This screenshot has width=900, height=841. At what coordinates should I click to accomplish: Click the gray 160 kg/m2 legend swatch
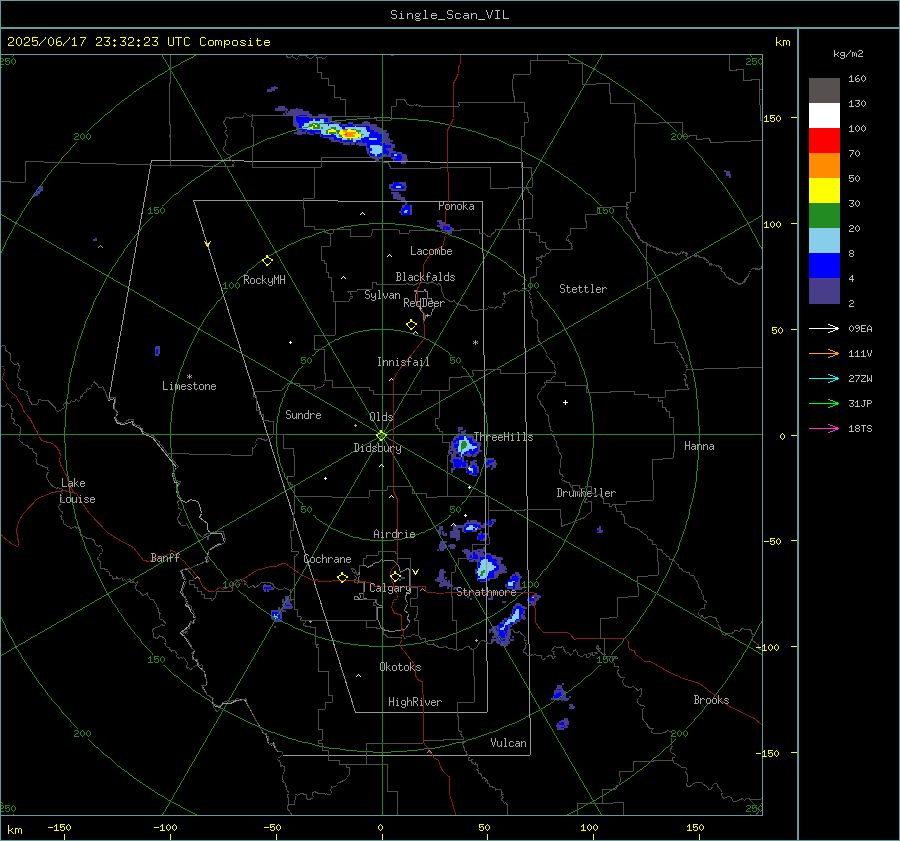click(824, 91)
